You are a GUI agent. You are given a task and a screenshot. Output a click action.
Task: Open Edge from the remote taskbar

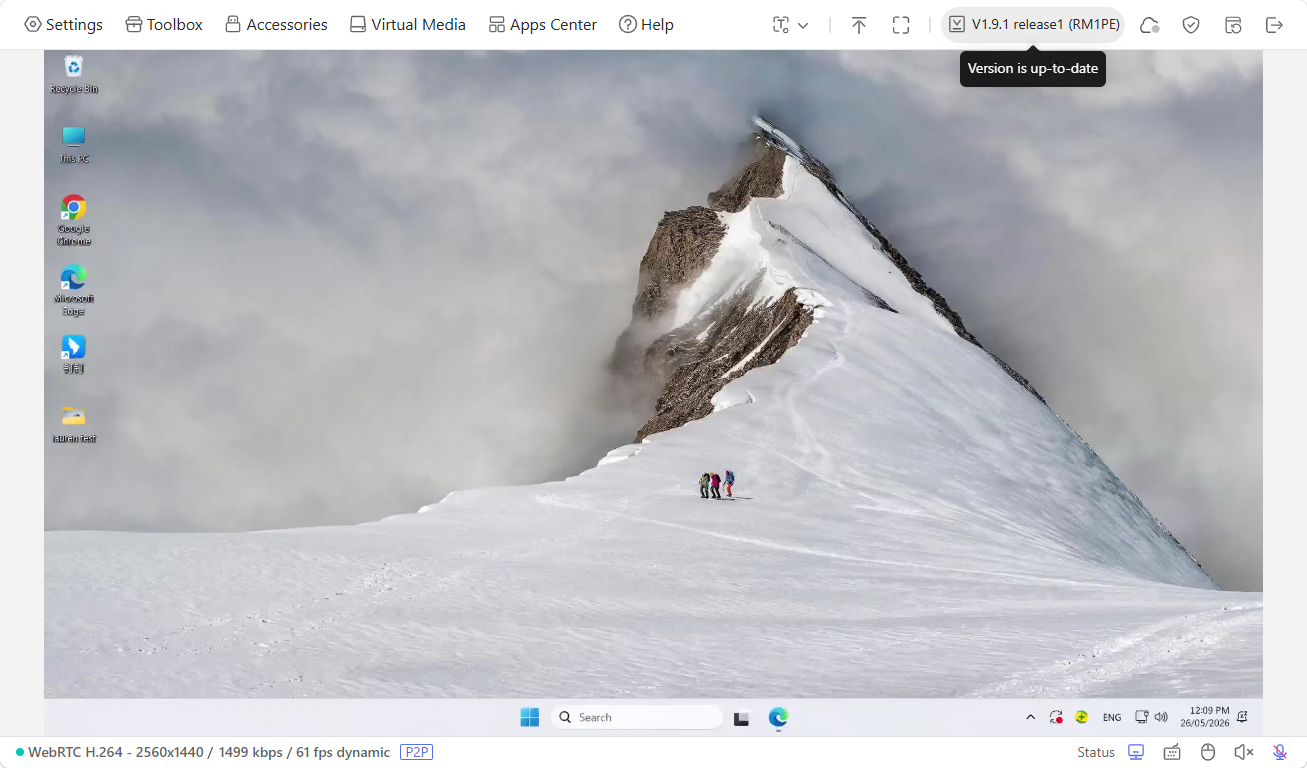(x=778, y=717)
